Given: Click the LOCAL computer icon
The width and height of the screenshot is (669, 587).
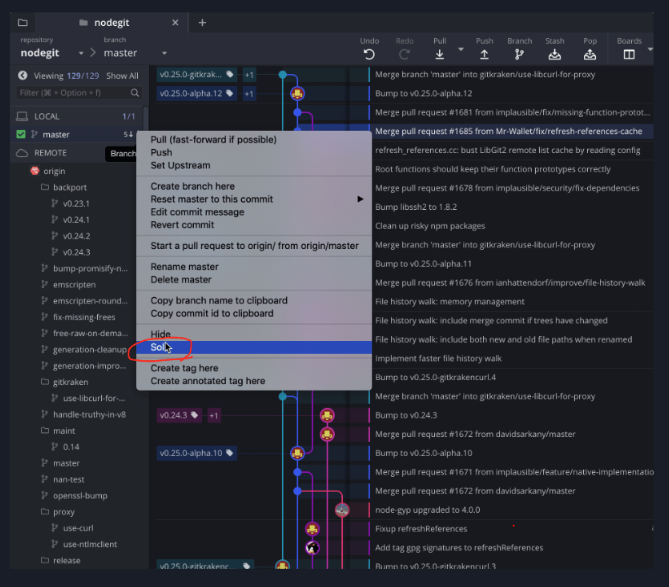Looking at the screenshot, I should pos(22,116).
